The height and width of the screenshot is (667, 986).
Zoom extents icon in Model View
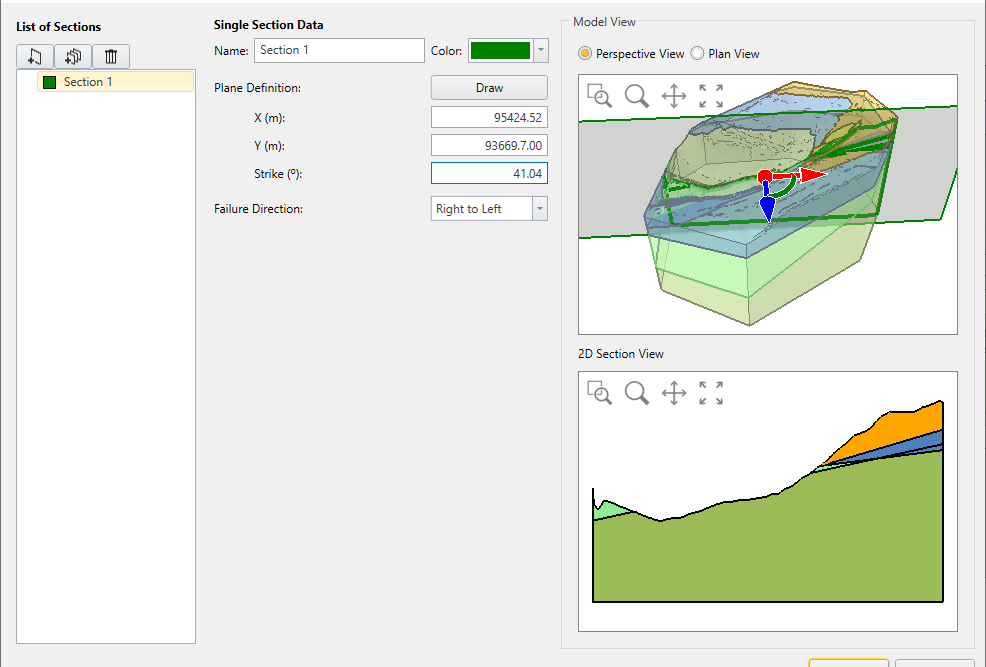(x=711, y=96)
